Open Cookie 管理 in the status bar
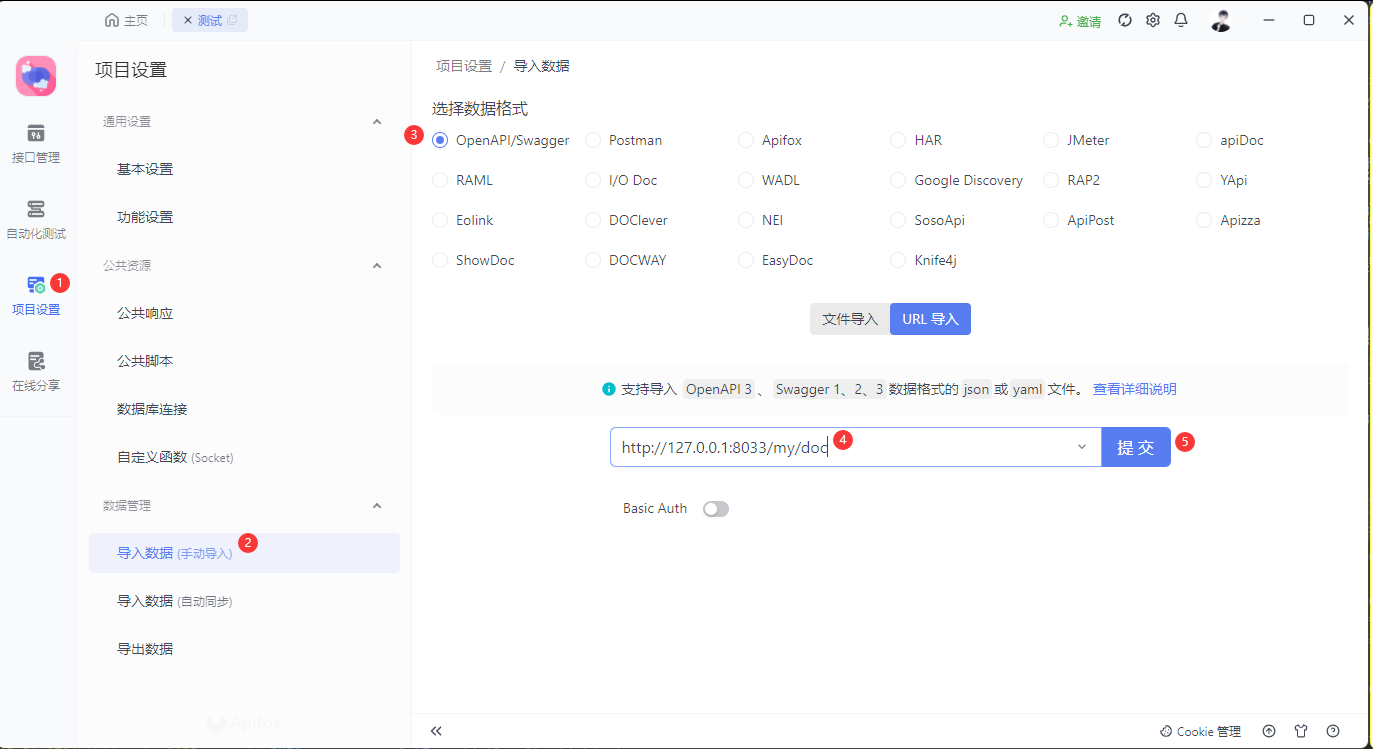The width and height of the screenshot is (1373, 749). [x=1199, y=731]
